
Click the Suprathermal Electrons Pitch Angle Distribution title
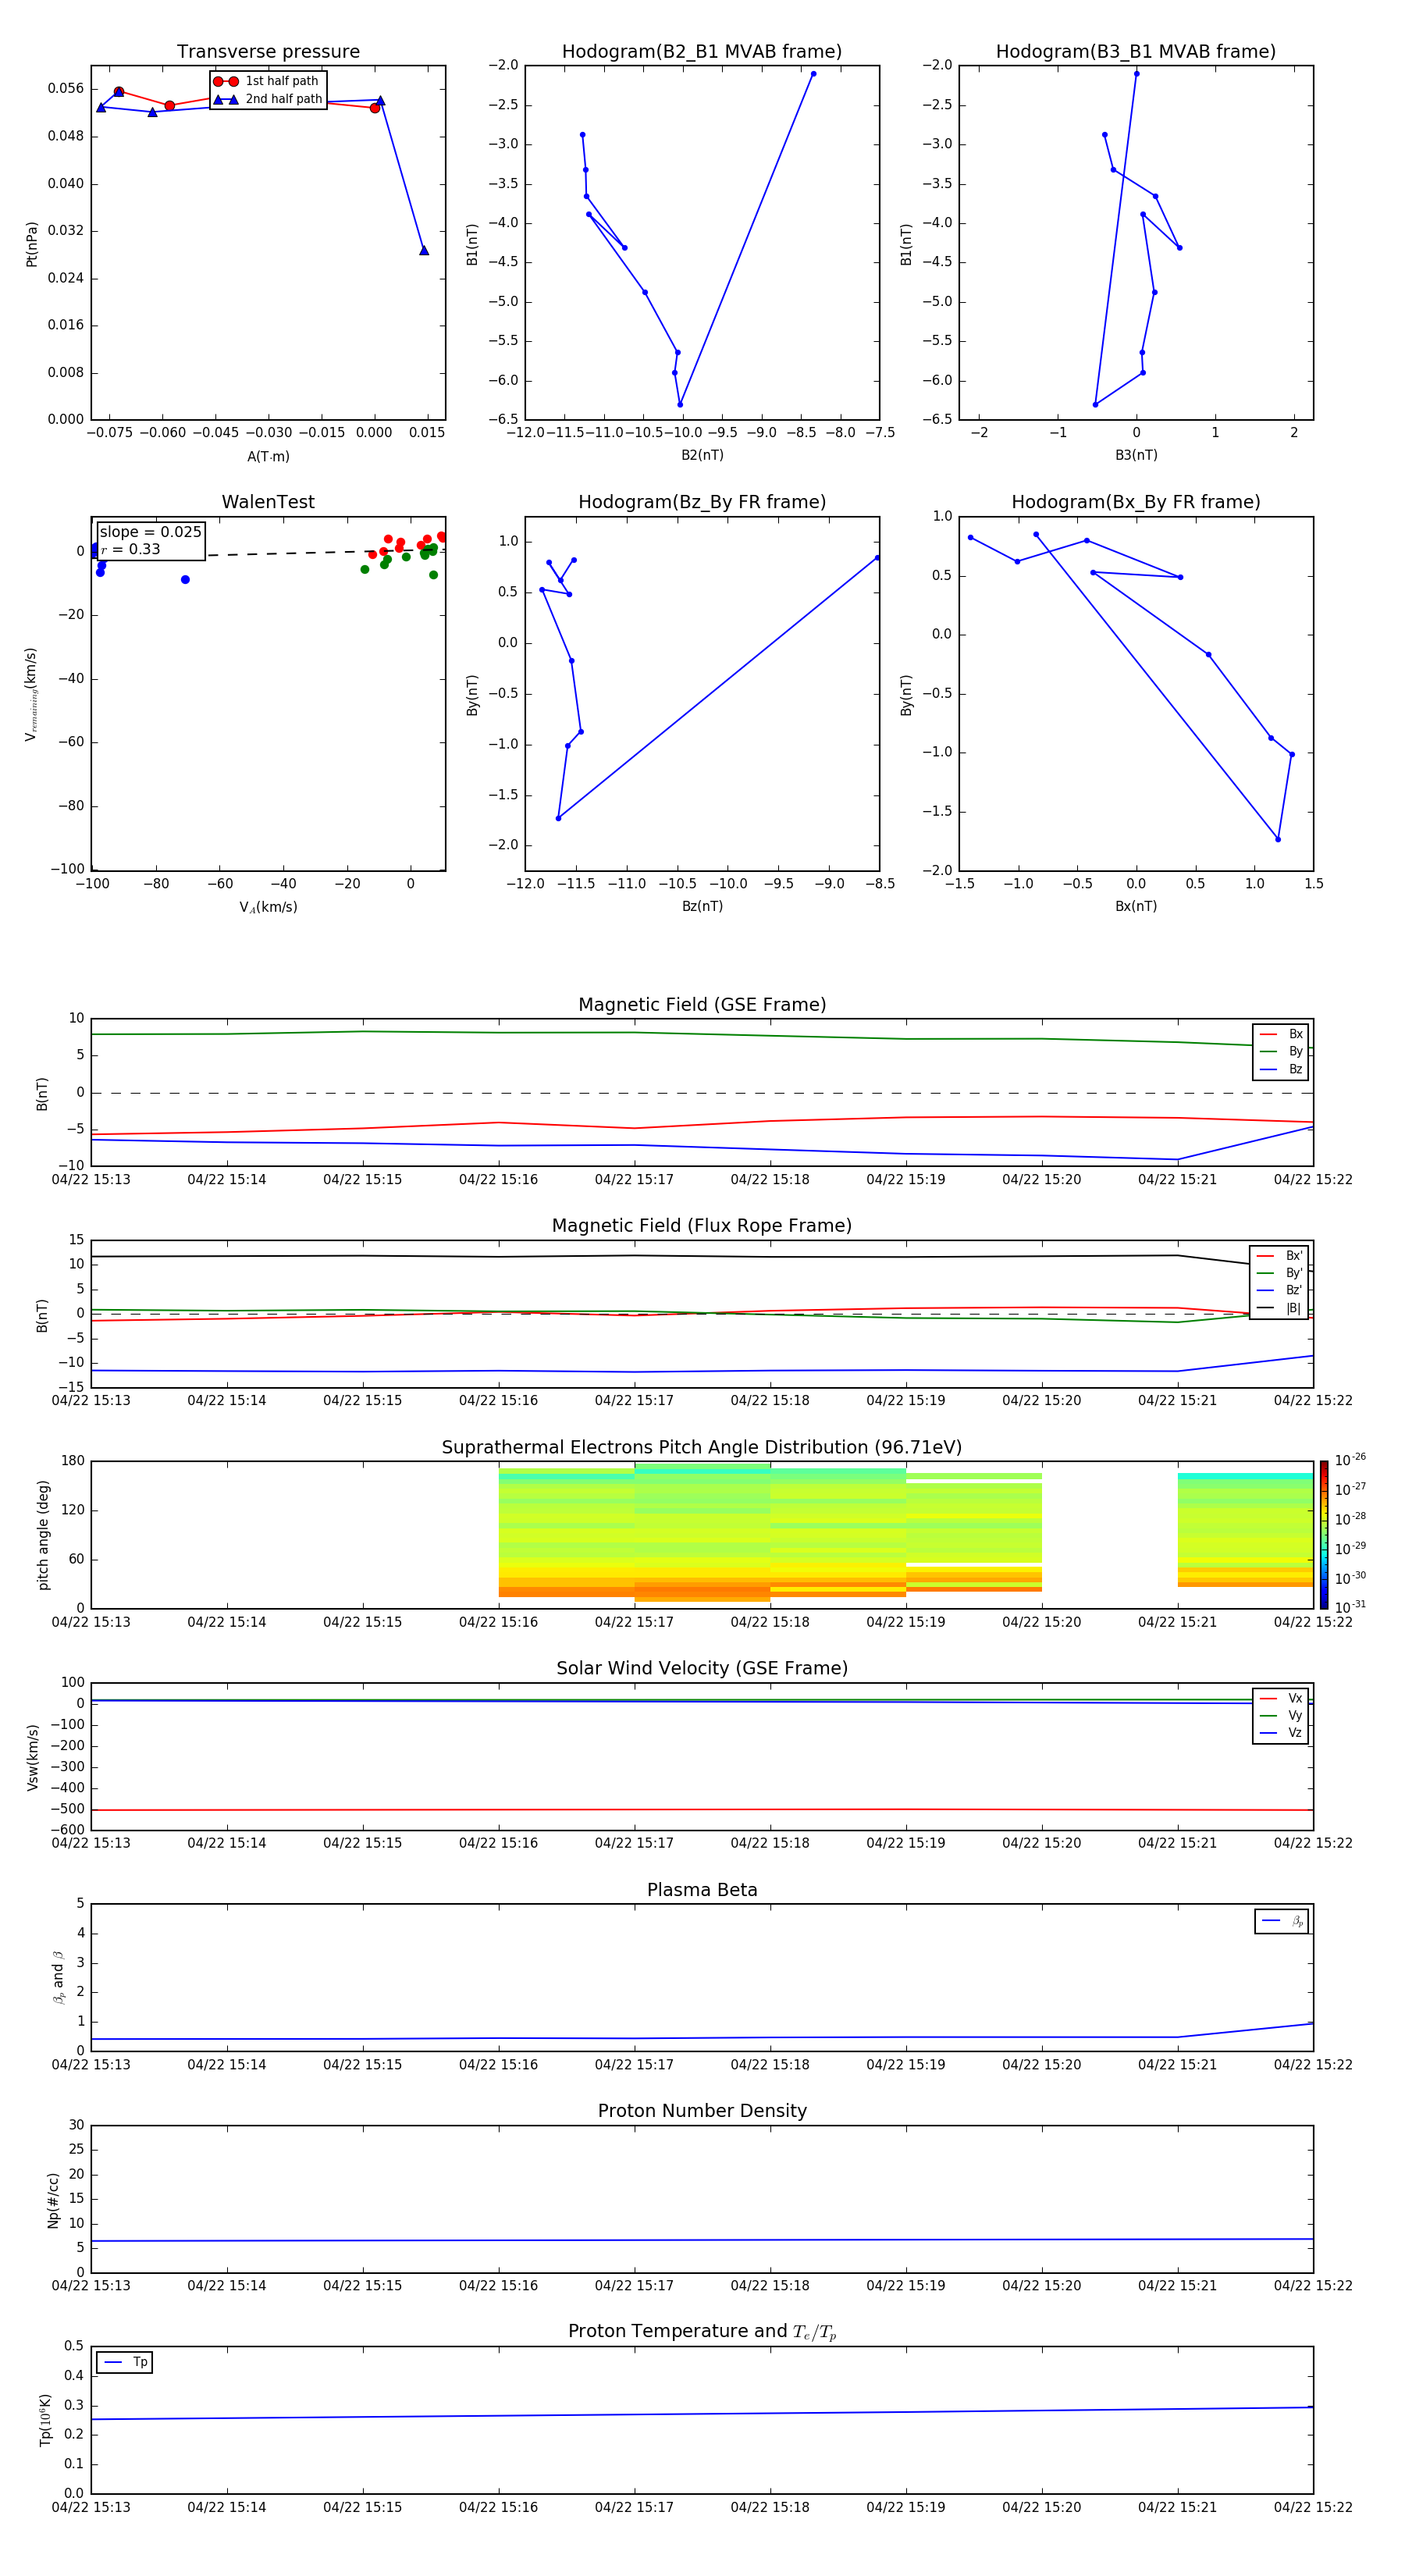[x=702, y=1448]
